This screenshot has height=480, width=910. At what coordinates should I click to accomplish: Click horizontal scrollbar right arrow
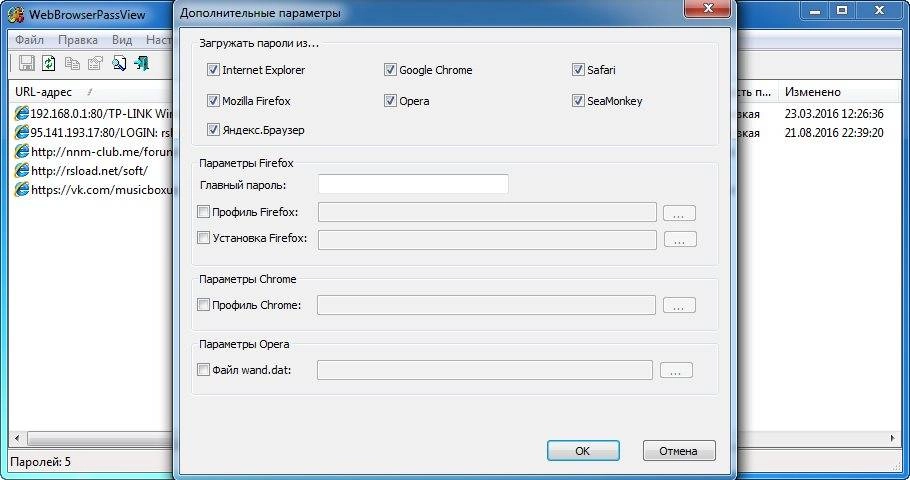click(893, 438)
